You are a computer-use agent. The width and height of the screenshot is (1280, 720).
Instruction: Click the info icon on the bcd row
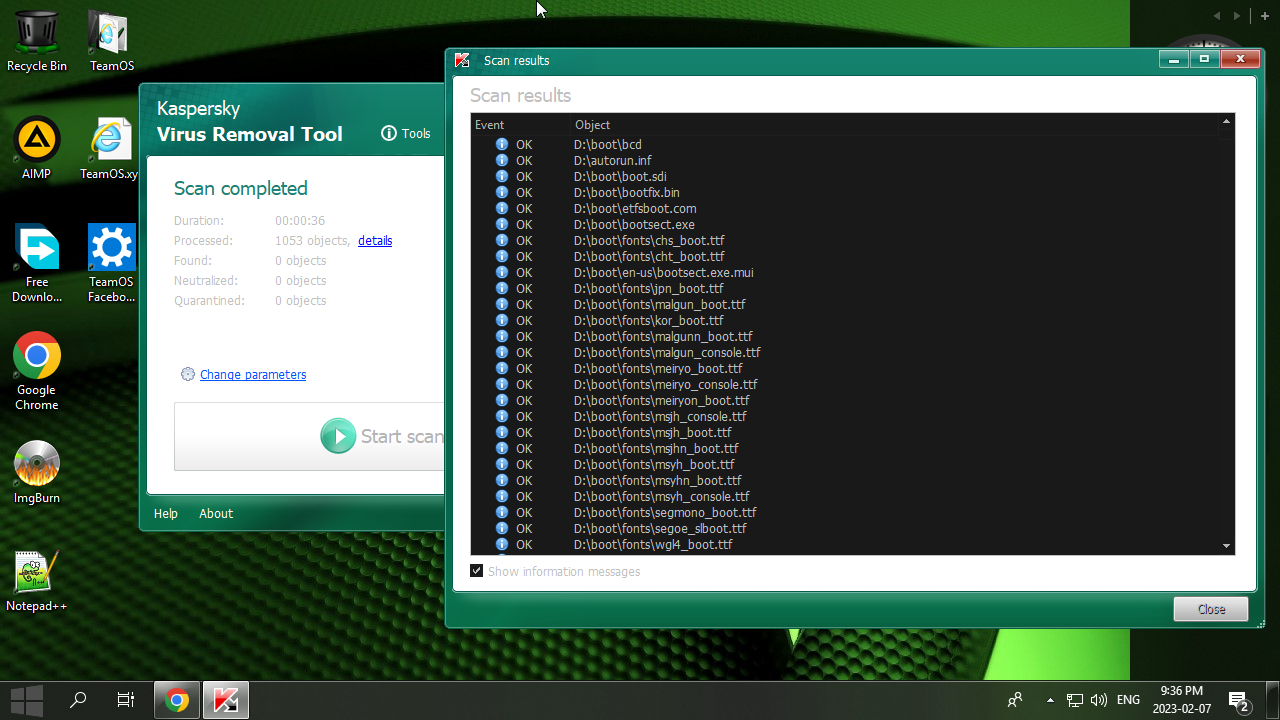(x=502, y=144)
